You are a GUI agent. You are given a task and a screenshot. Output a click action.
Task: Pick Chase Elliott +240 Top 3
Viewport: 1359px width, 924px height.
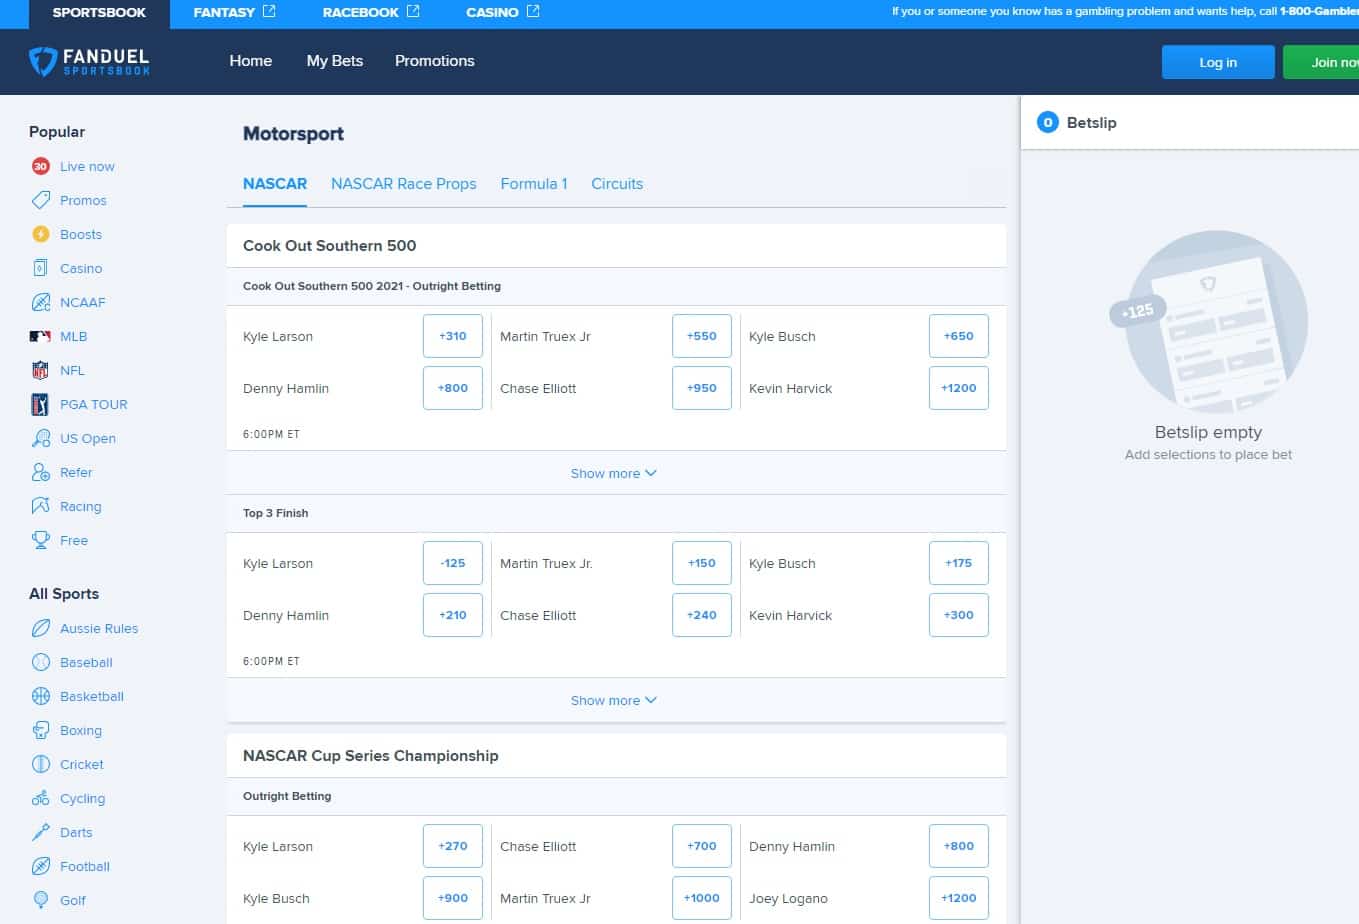point(702,615)
